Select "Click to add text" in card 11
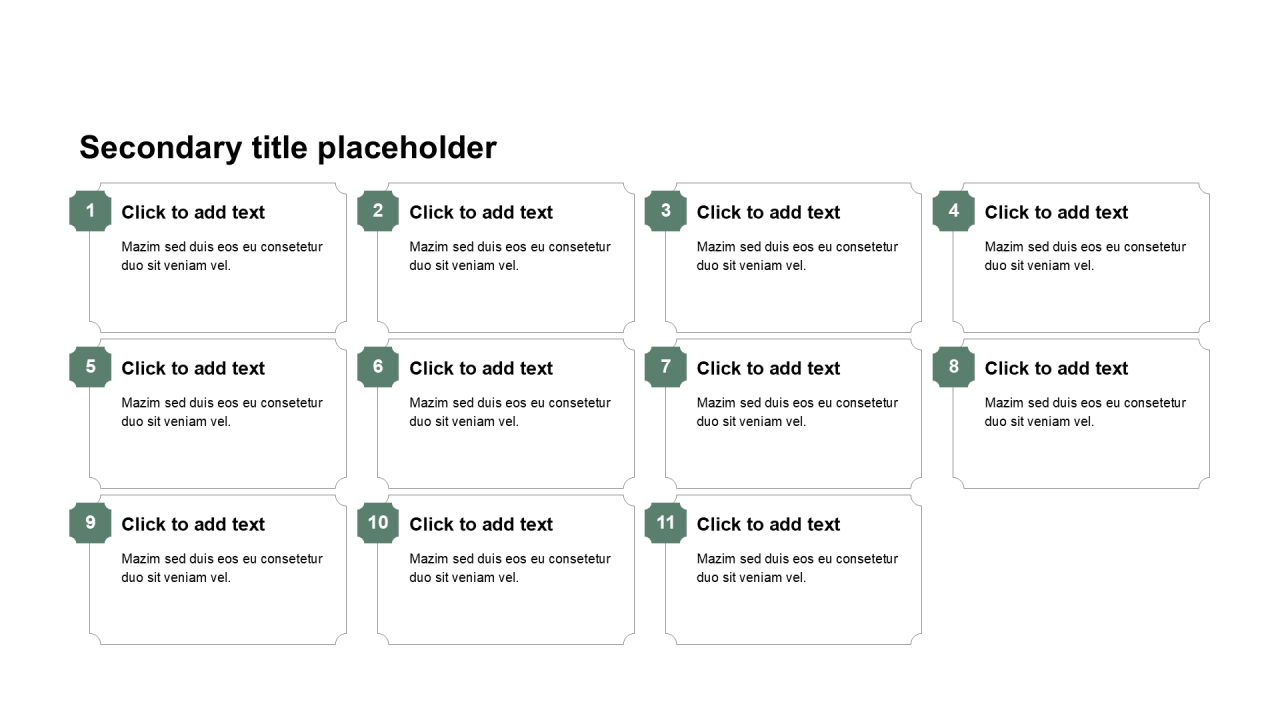 768,524
